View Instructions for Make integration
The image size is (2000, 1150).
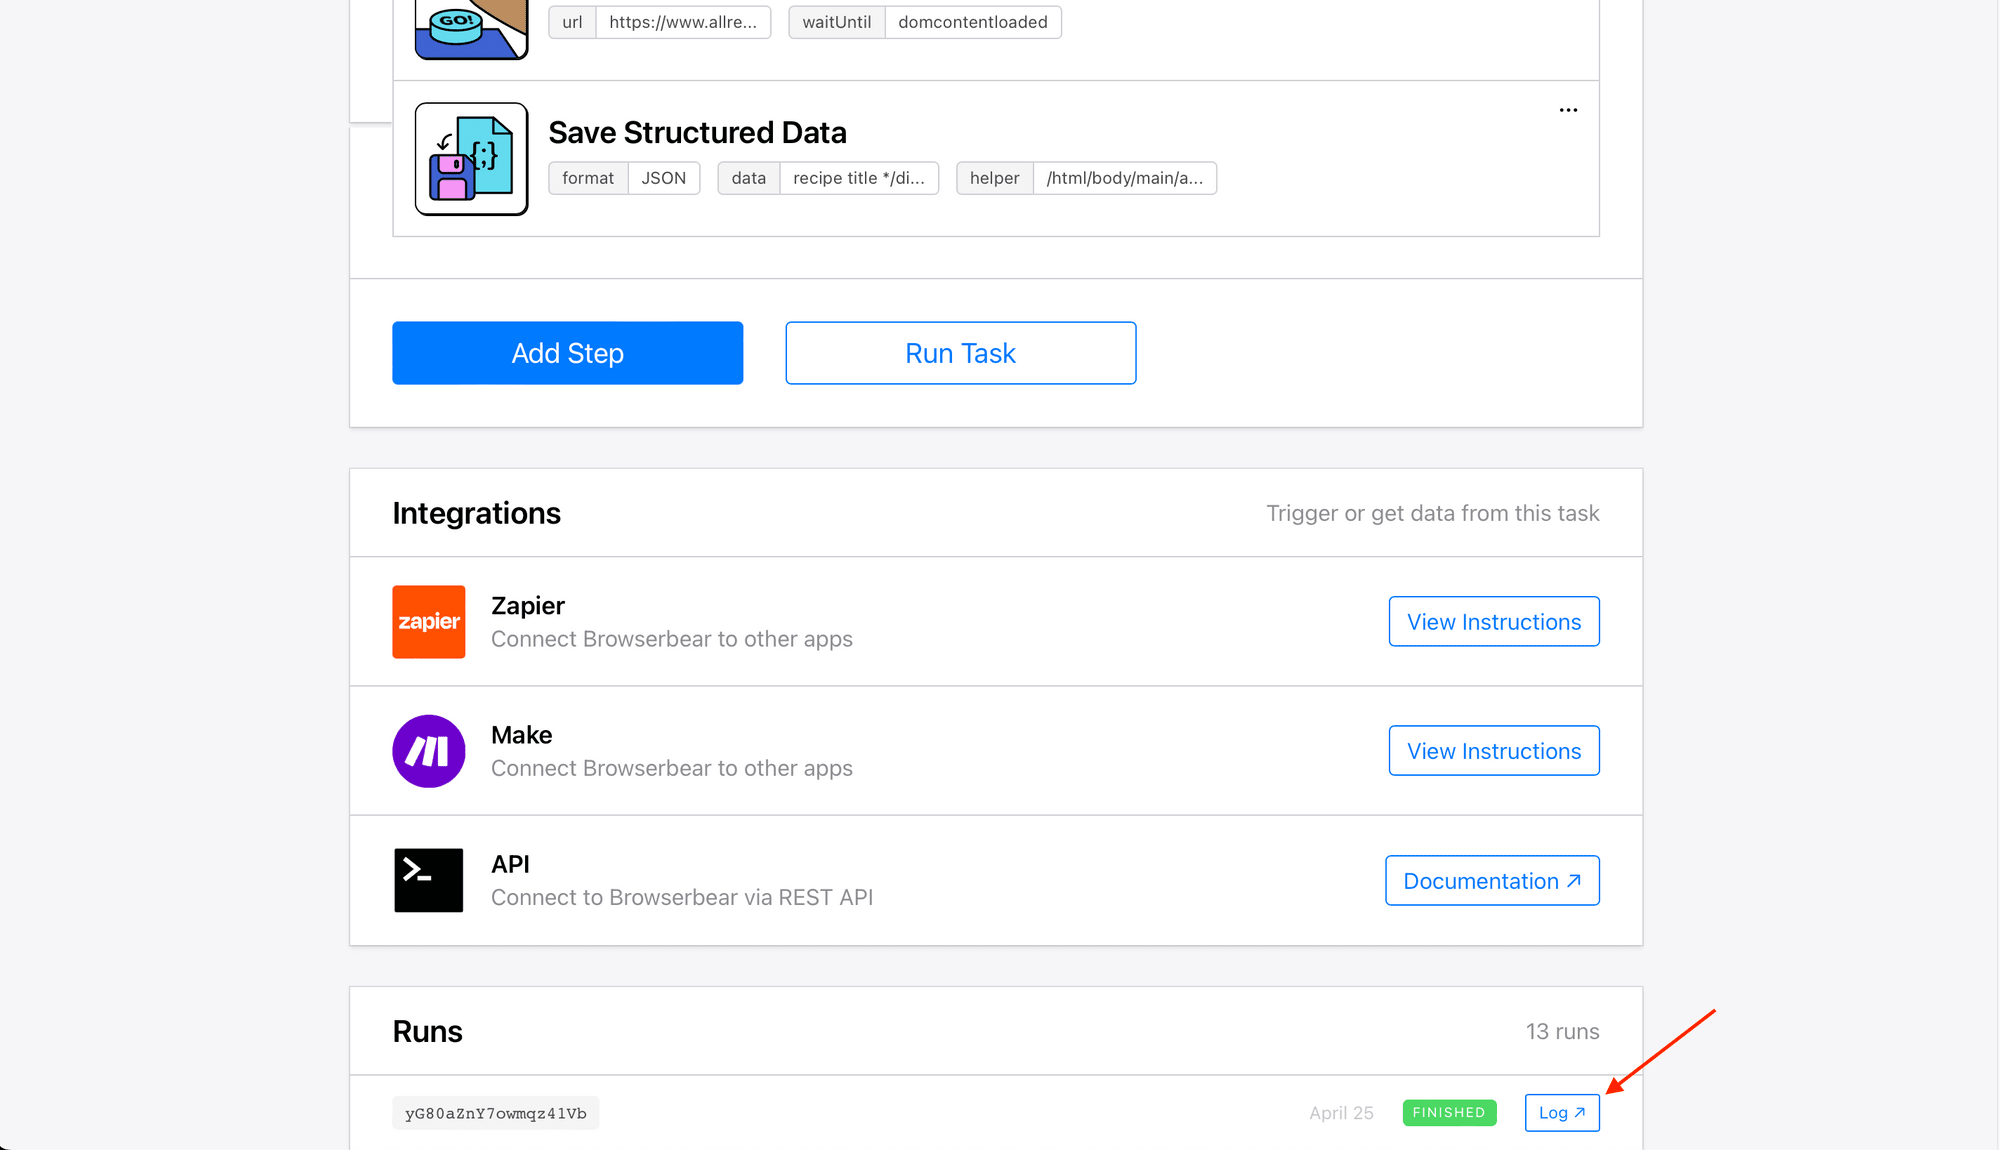[x=1495, y=750]
